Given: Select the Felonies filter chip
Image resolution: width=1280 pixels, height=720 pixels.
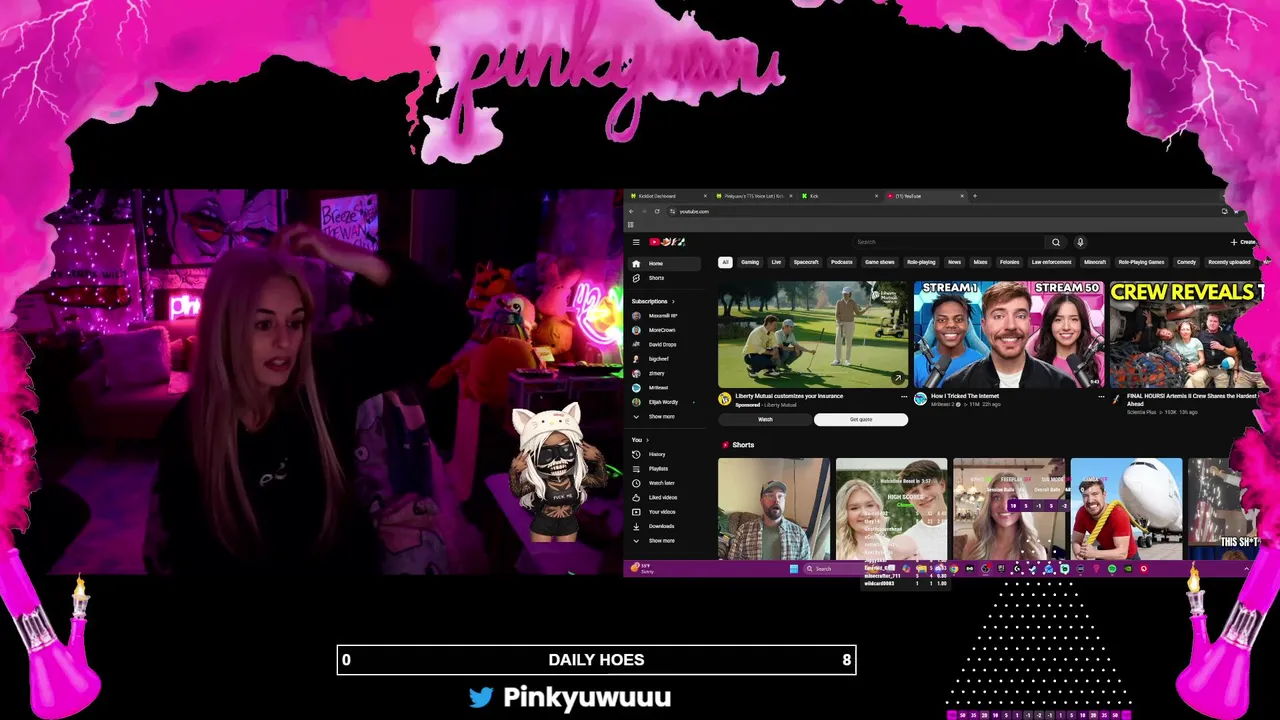Looking at the screenshot, I should click(x=1009, y=262).
